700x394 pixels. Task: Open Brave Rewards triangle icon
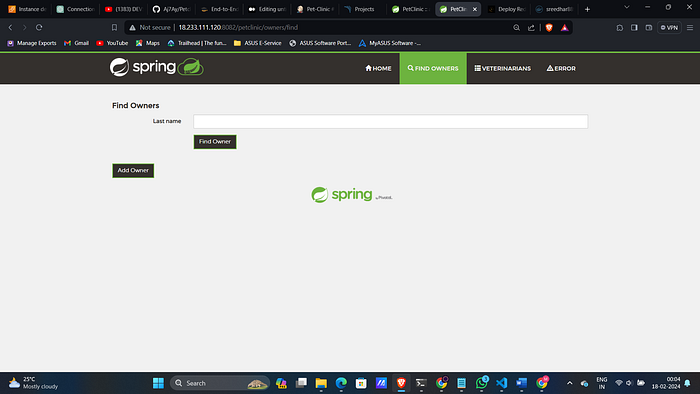point(565,27)
